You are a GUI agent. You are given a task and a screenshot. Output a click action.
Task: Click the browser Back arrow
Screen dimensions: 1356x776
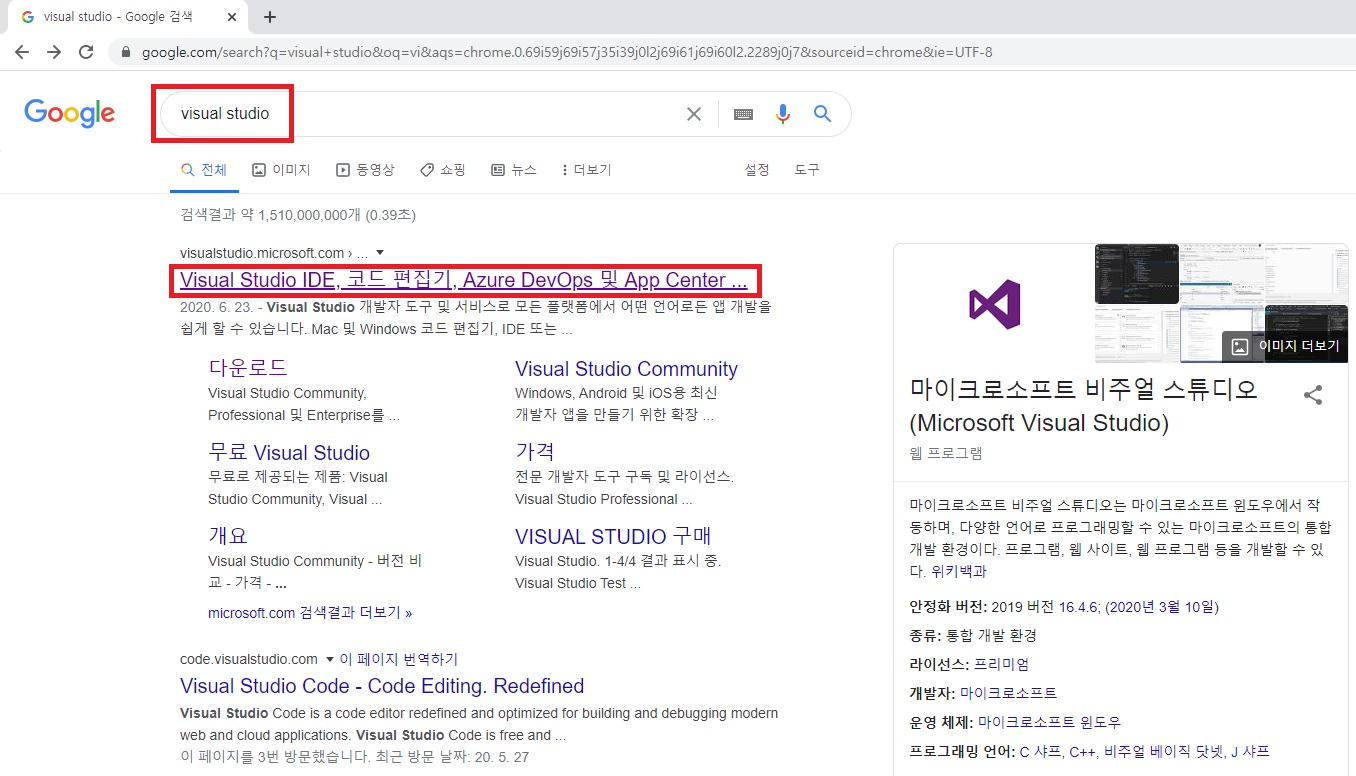[x=23, y=52]
